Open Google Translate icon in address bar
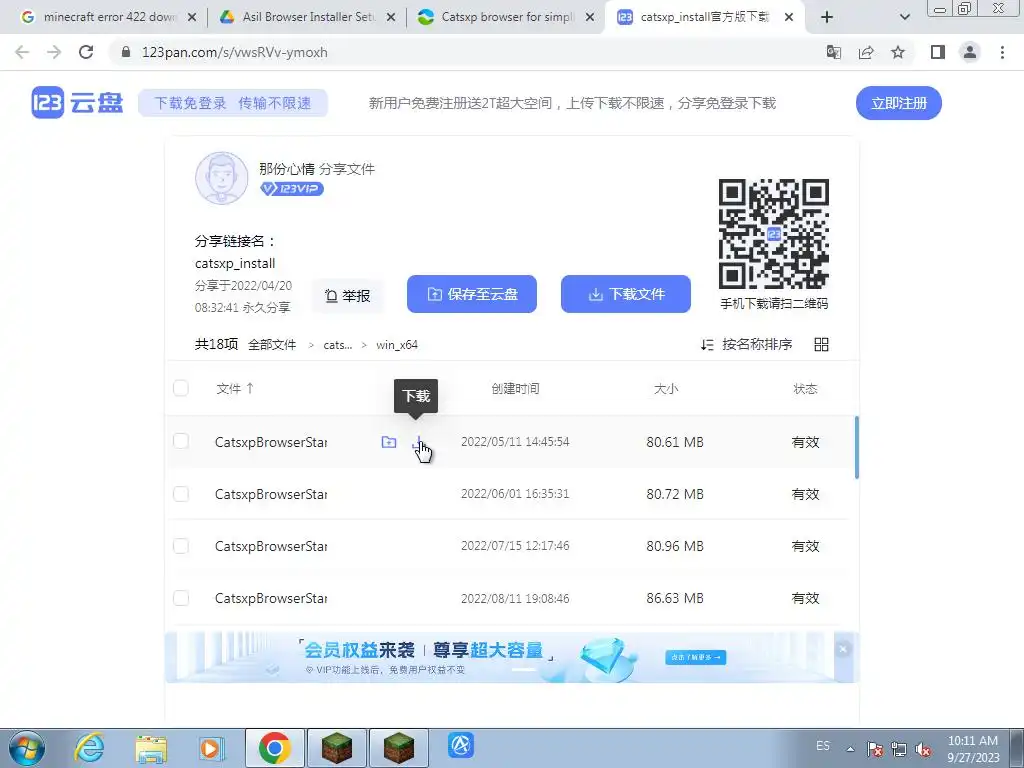Viewport: 1024px width, 768px height. point(833,52)
